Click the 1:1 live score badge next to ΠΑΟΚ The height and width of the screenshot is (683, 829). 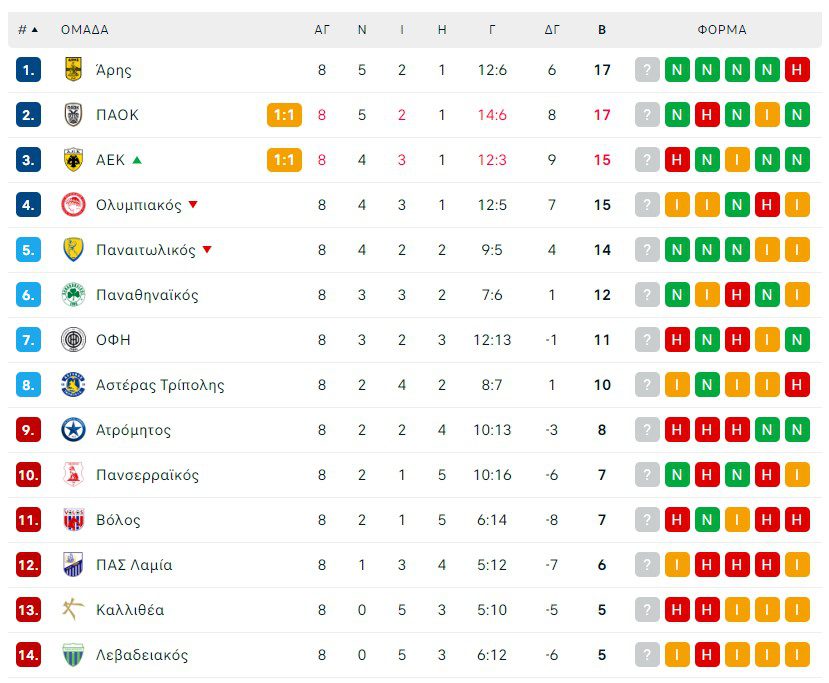284,115
